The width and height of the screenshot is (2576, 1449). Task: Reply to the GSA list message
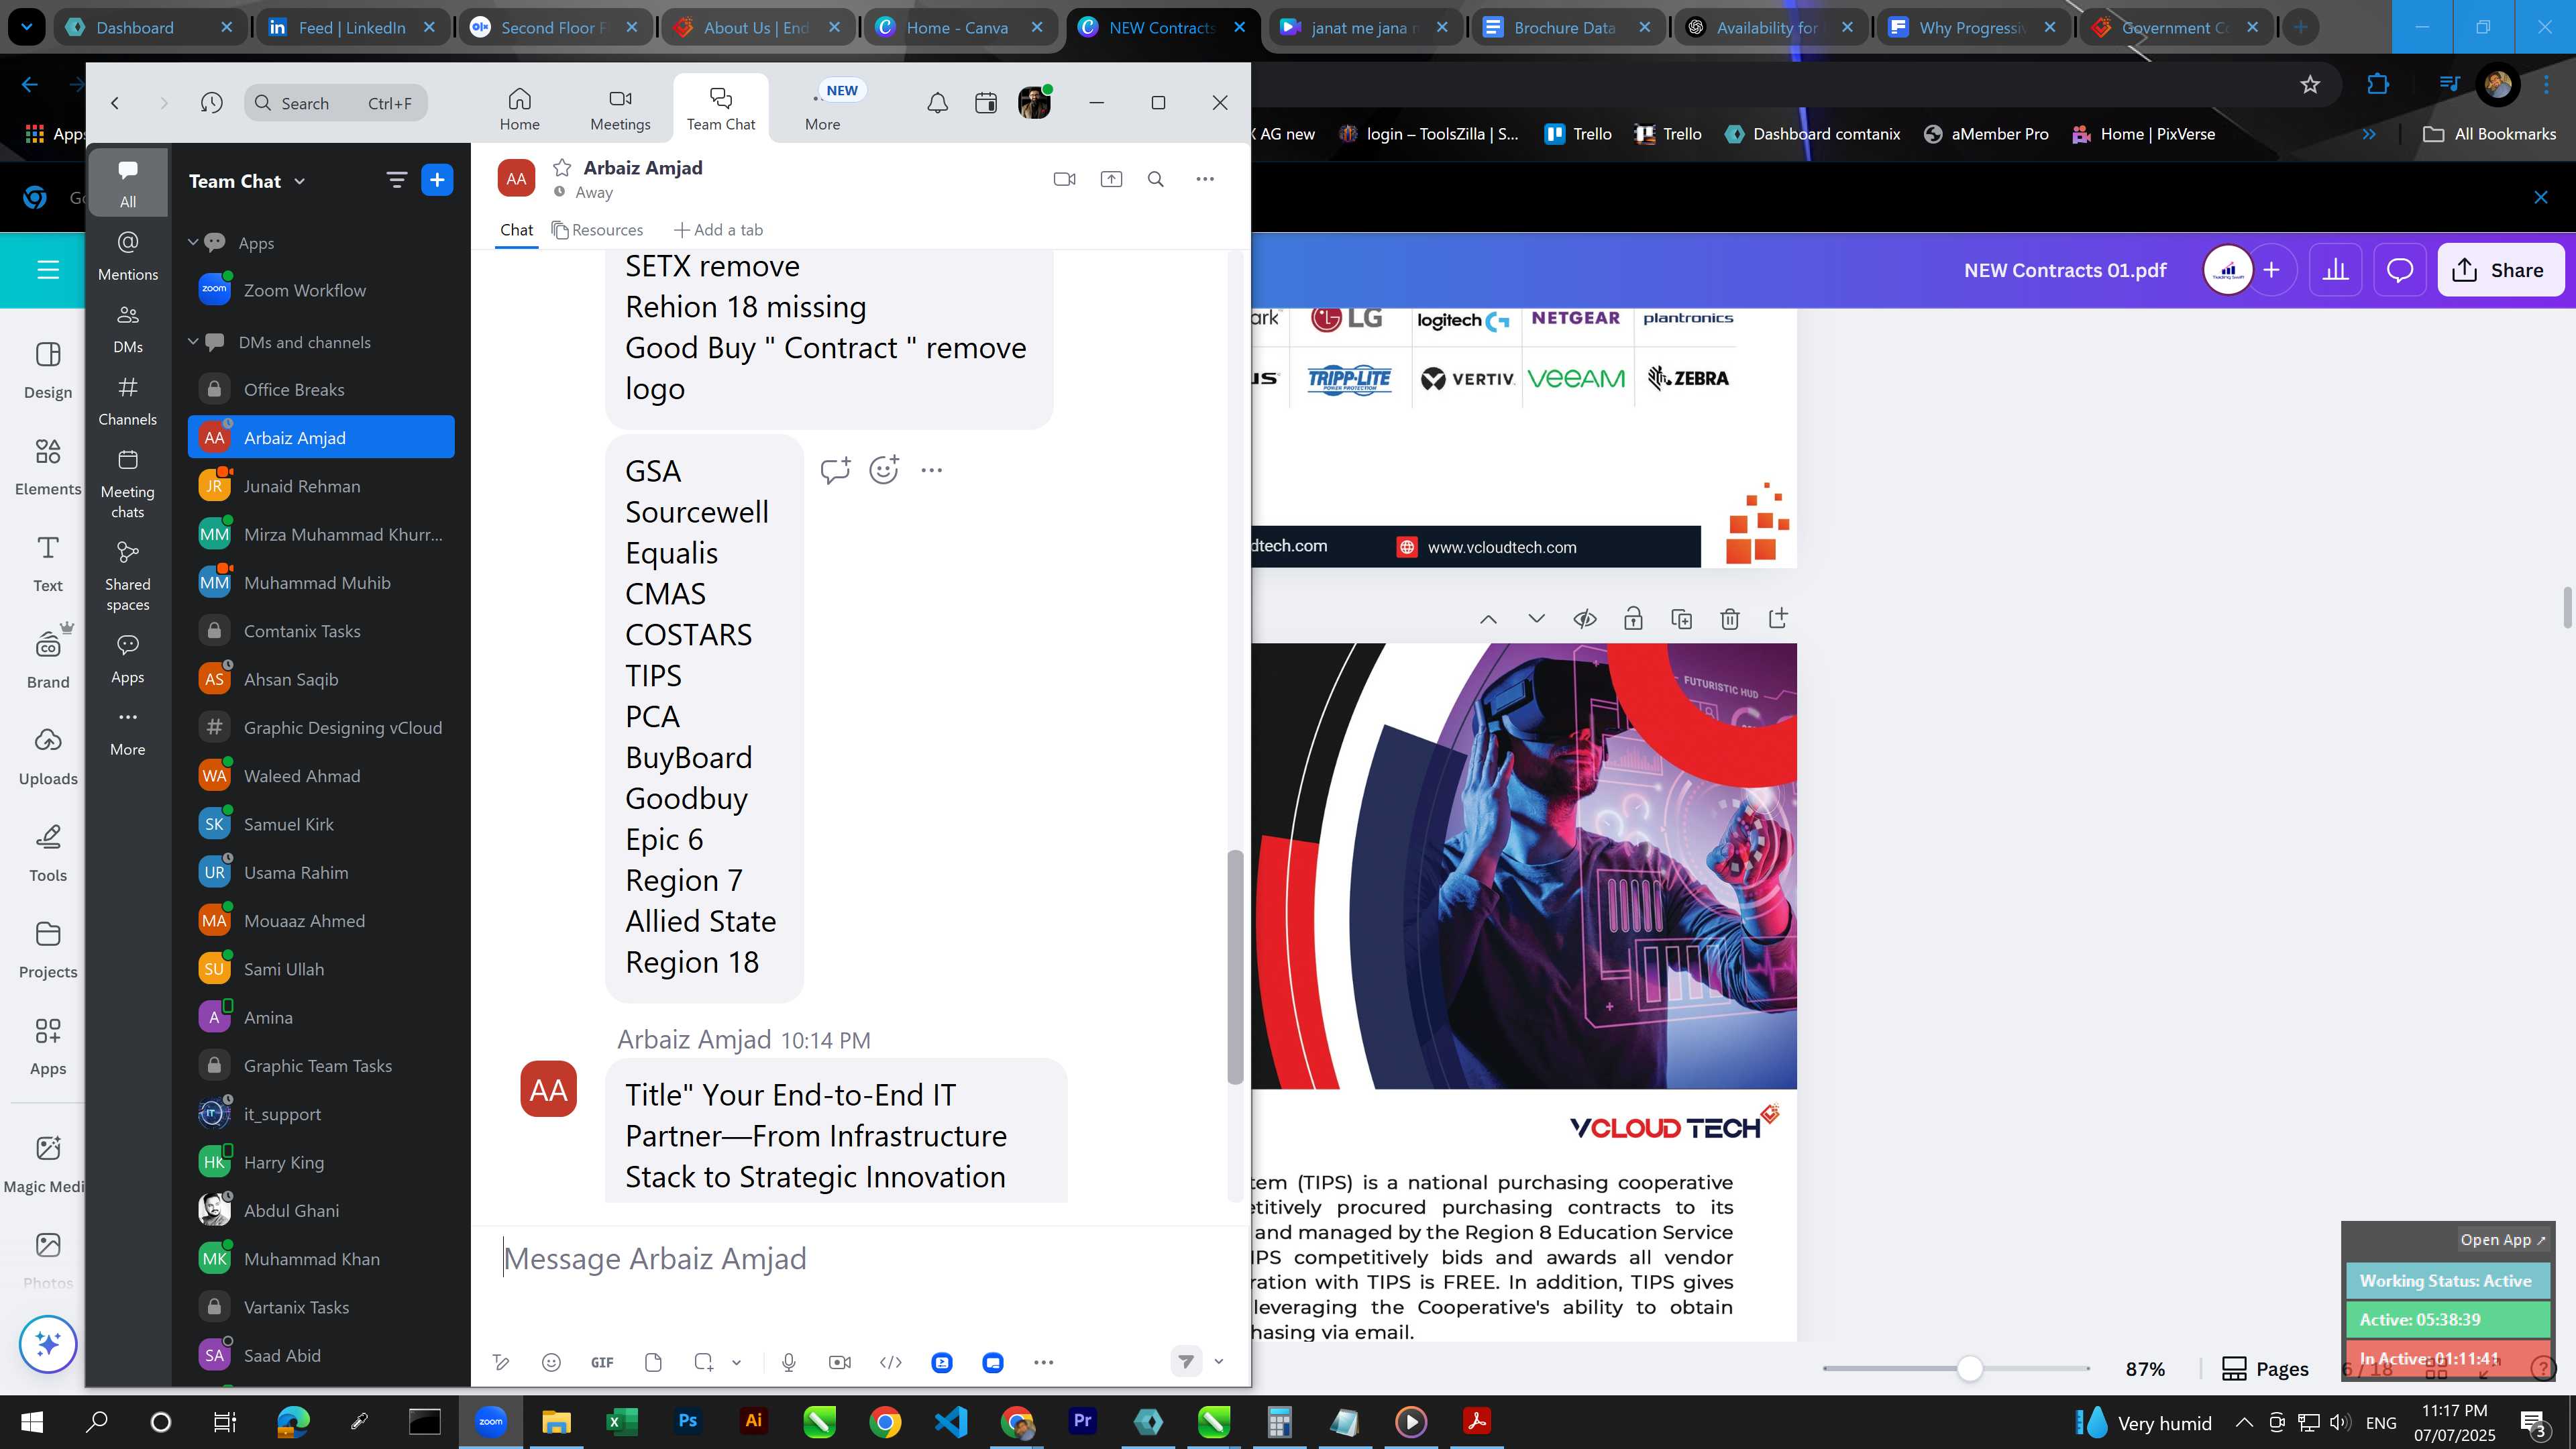click(835, 470)
